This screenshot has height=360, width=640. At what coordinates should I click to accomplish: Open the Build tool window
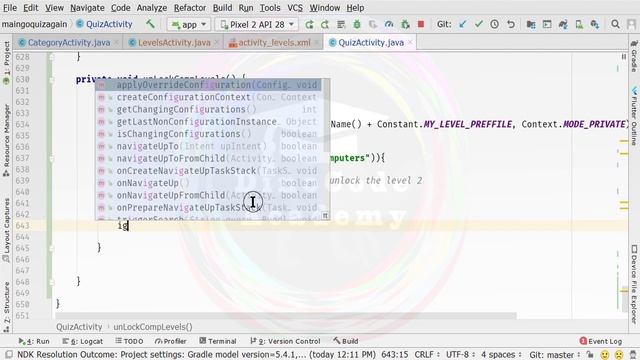click(346, 341)
